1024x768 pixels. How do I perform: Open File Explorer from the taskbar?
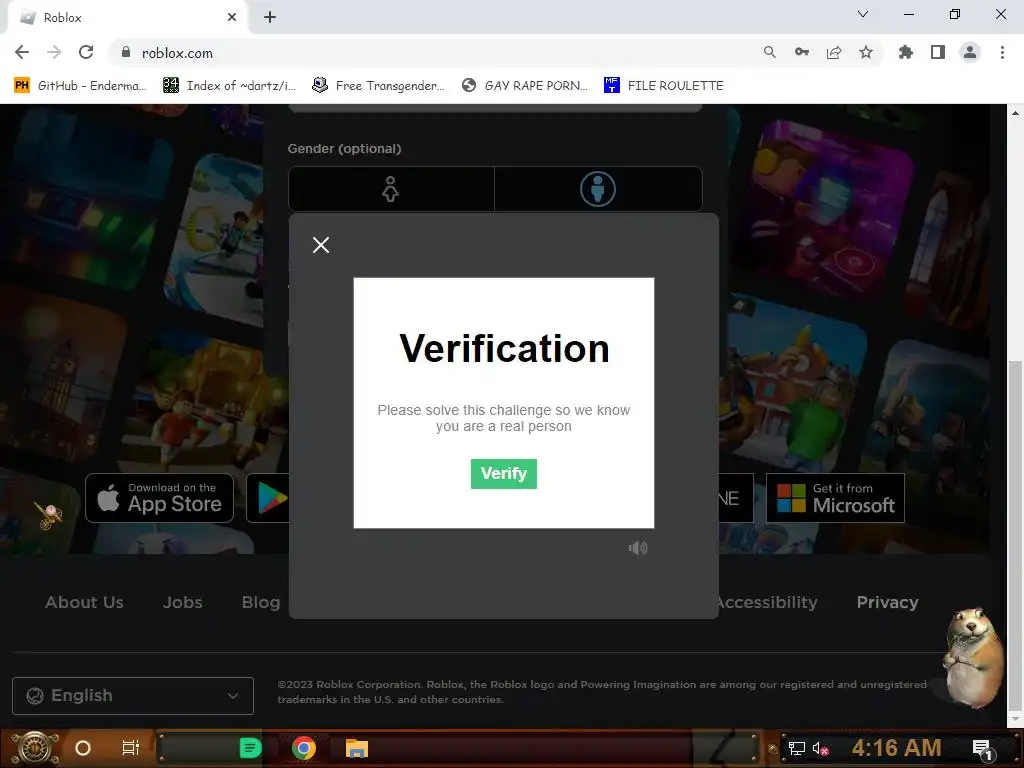point(357,748)
